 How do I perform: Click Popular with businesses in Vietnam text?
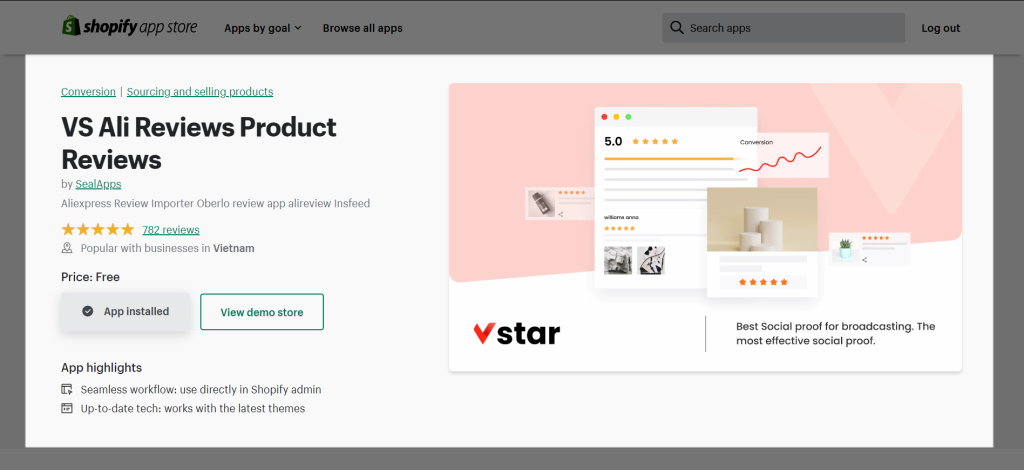click(167, 248)
